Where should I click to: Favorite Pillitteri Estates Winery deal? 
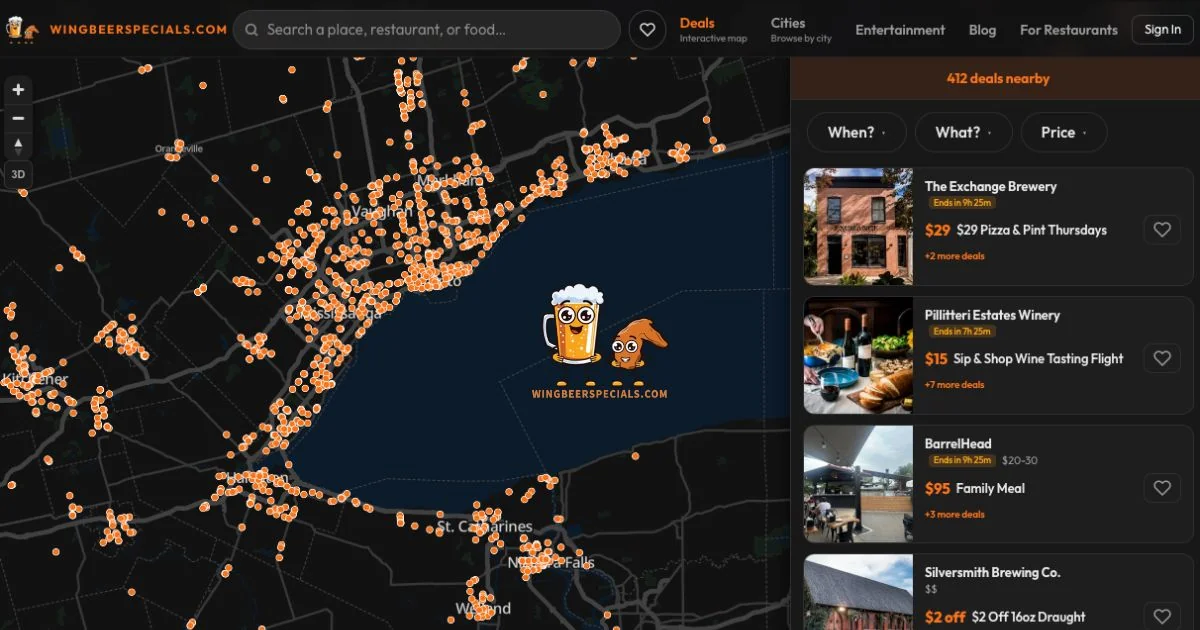tap(1161, 358)
